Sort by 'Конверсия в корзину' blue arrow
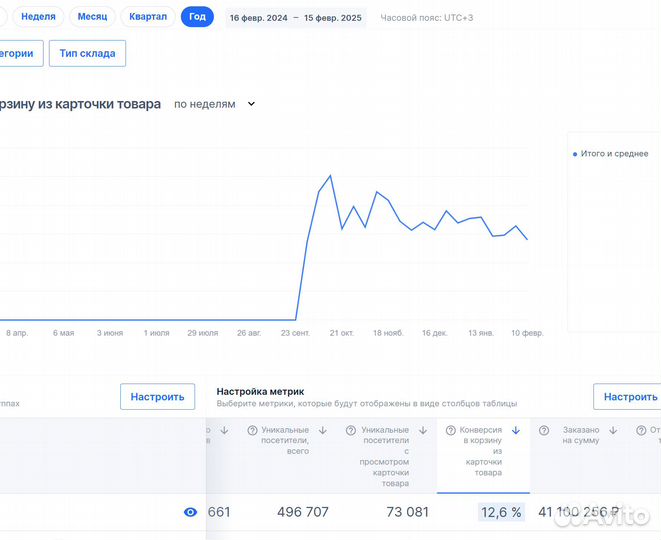 point(515,430)
